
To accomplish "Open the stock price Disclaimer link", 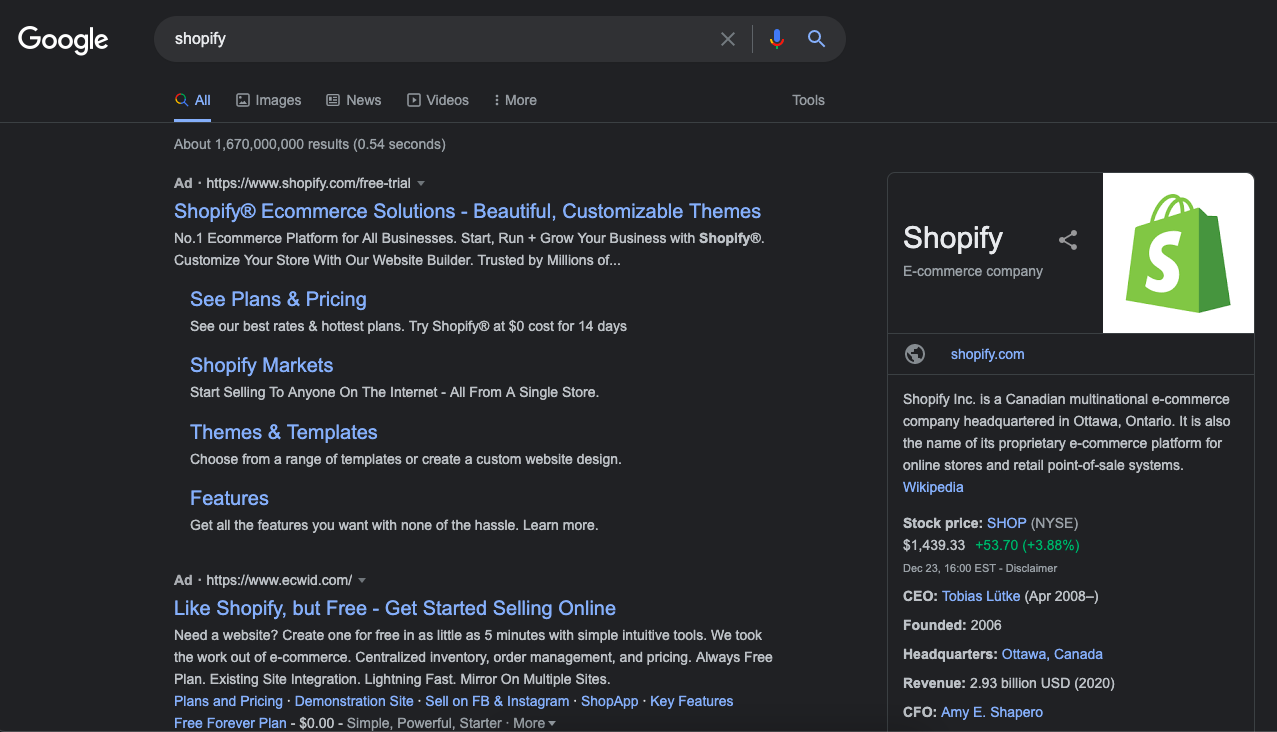I will coord(1031,568).
